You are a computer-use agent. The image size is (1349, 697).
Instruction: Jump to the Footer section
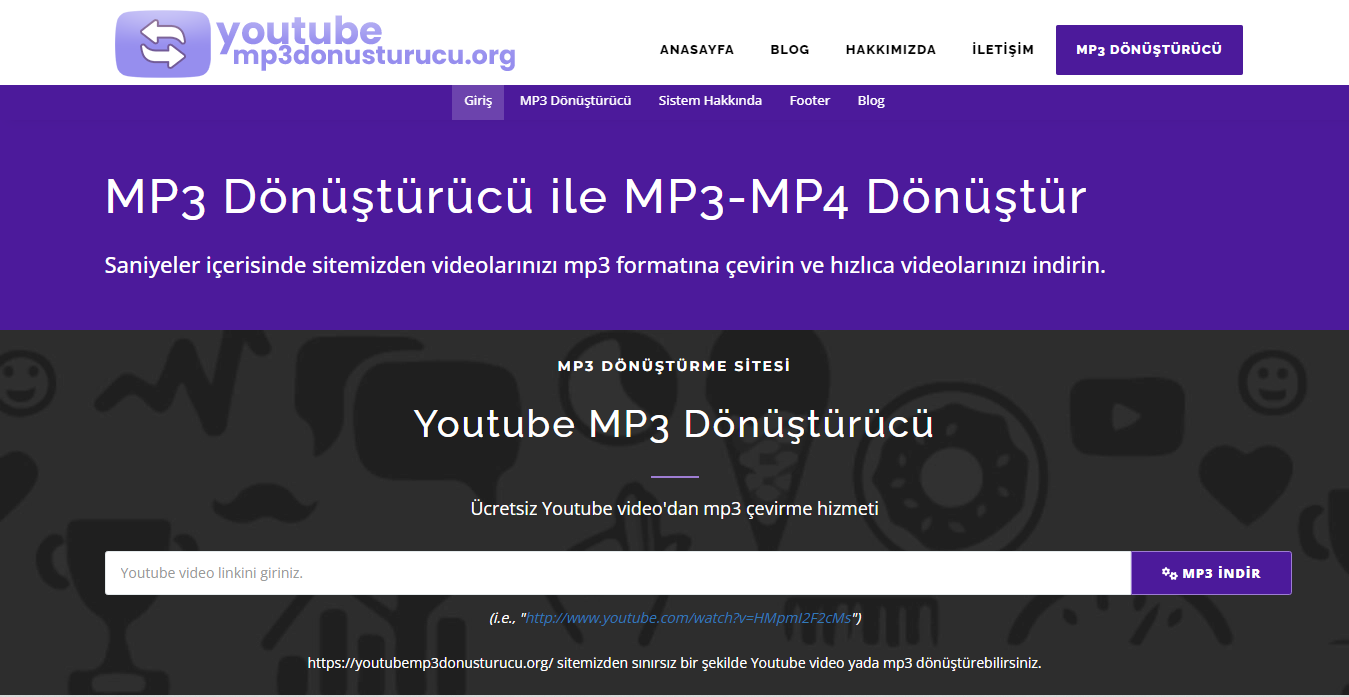click(809, 101)
